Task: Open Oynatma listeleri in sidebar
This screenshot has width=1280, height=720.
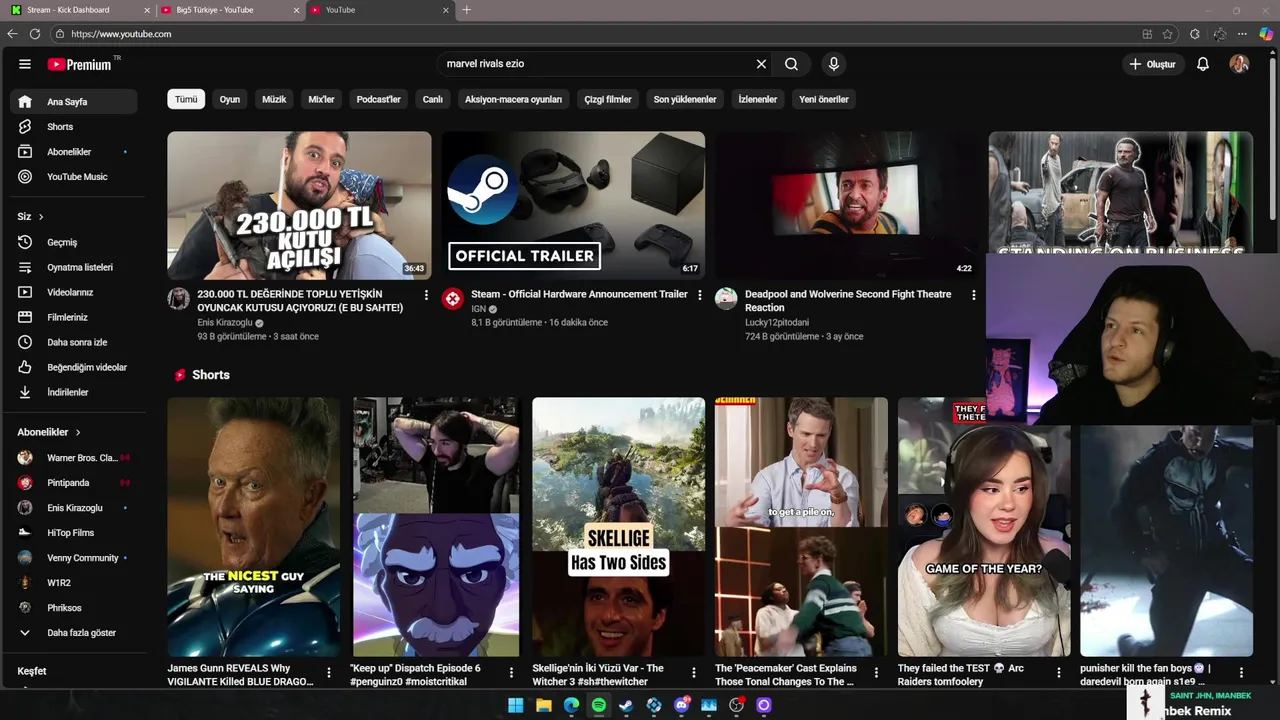Action: (74, 267)
